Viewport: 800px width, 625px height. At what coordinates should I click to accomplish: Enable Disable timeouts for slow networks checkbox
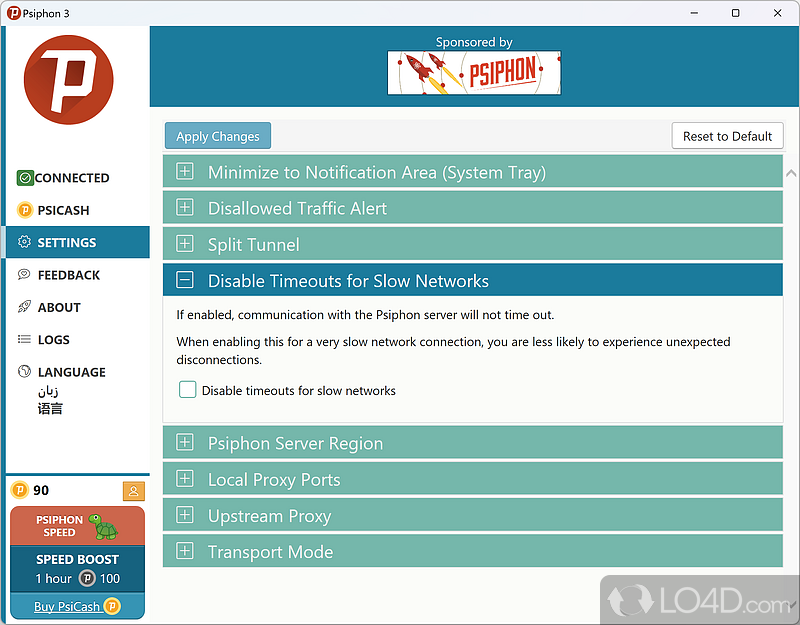coord(187,390)
